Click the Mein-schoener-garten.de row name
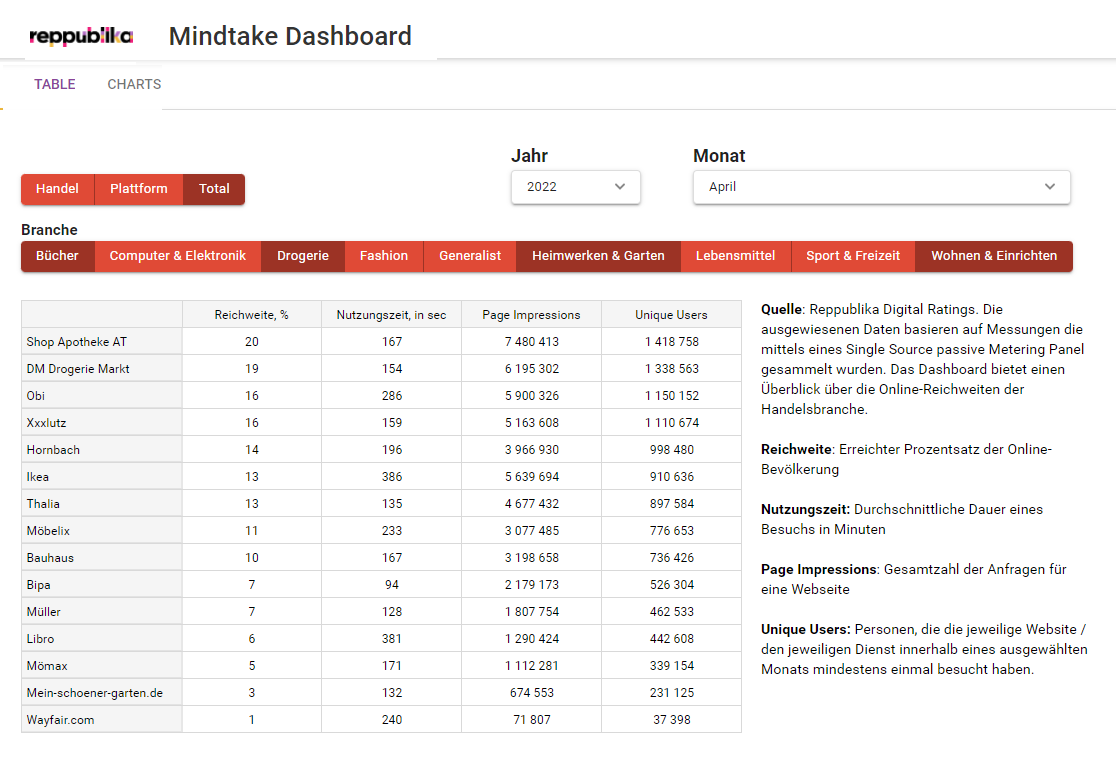This screenshot has height=766, width=1116. coord(95,693)
